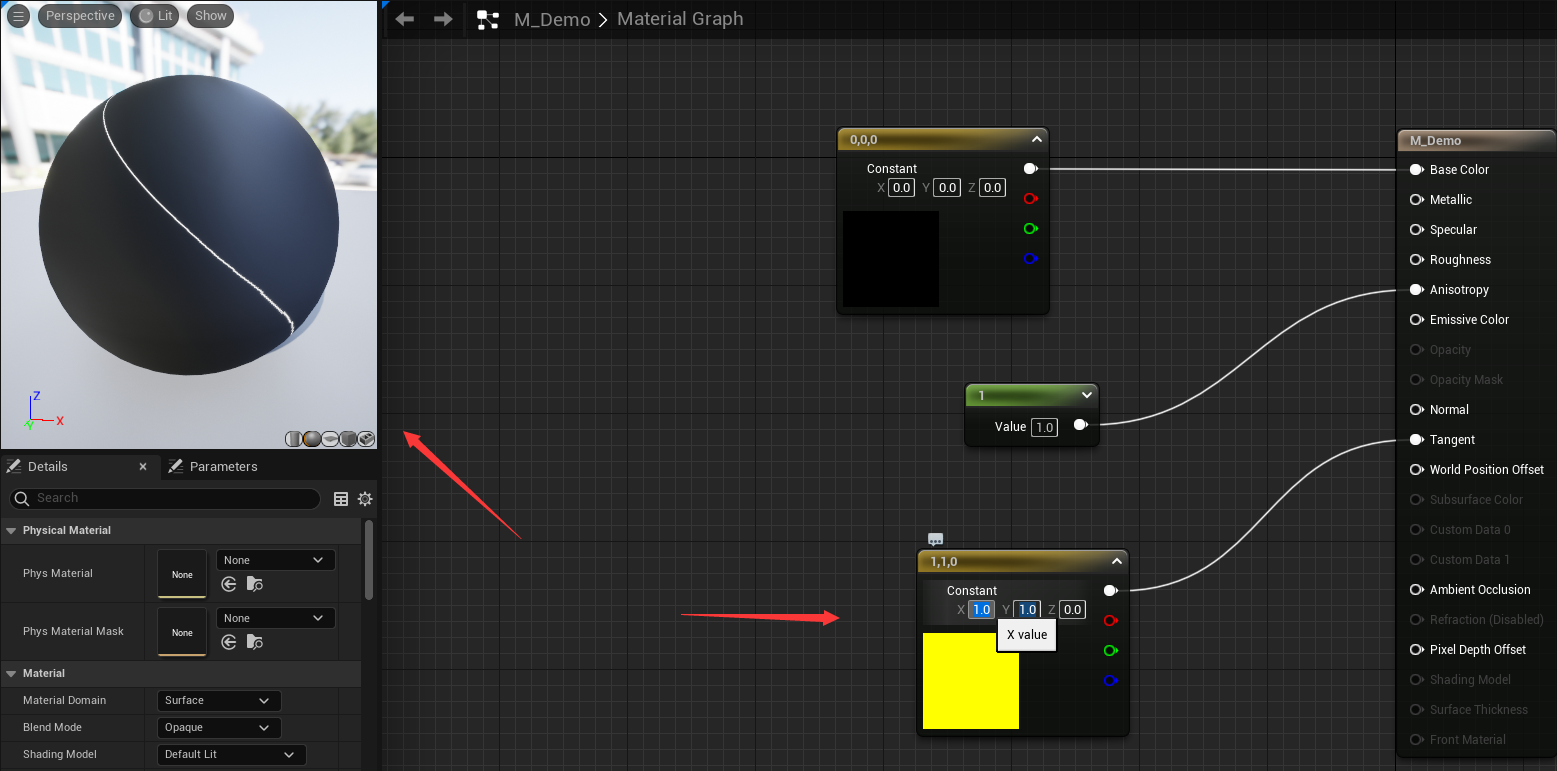Toggle Details property matrix table view

[341, 499]
